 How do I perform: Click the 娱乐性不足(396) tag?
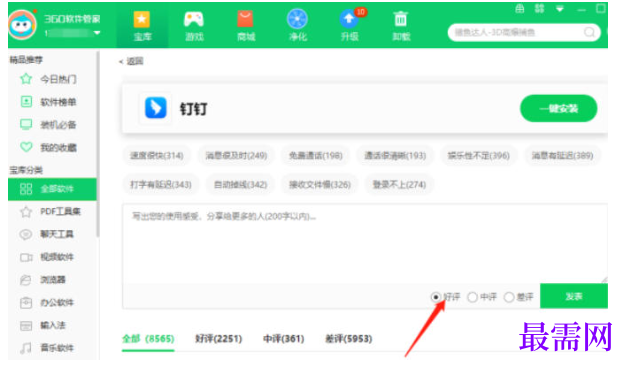[478, 155]
